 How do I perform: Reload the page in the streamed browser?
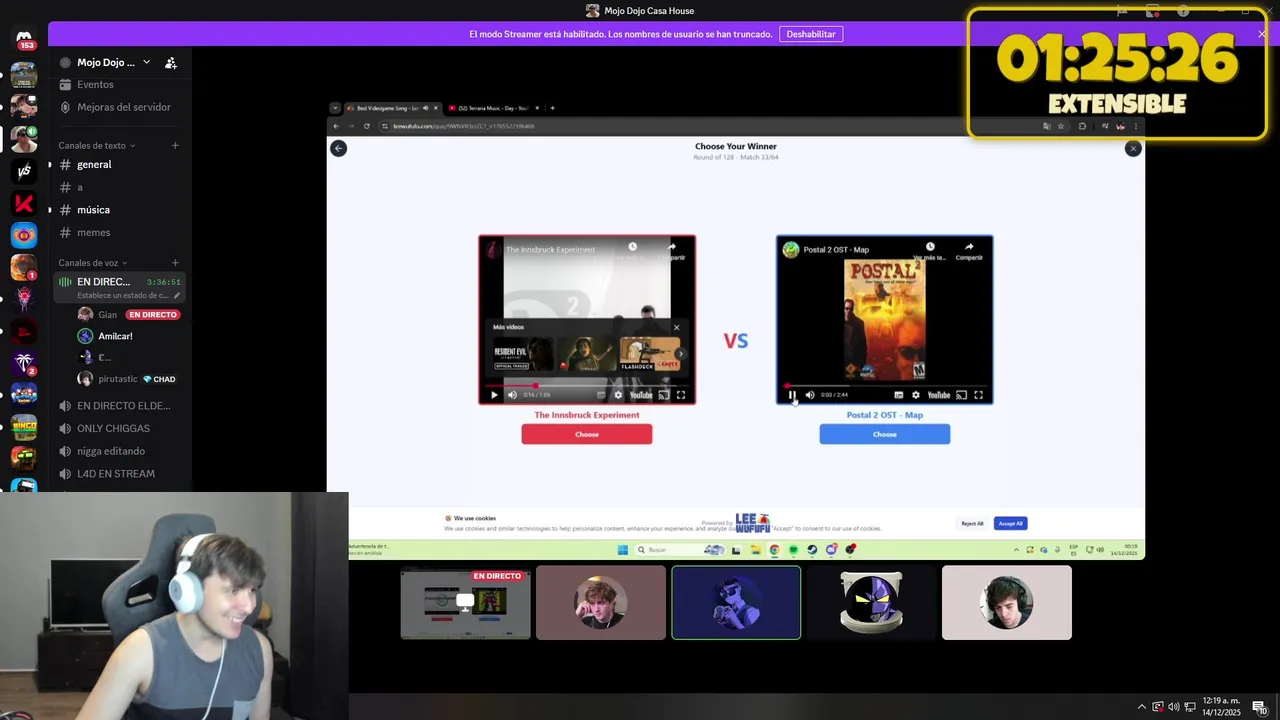point(367,126)
